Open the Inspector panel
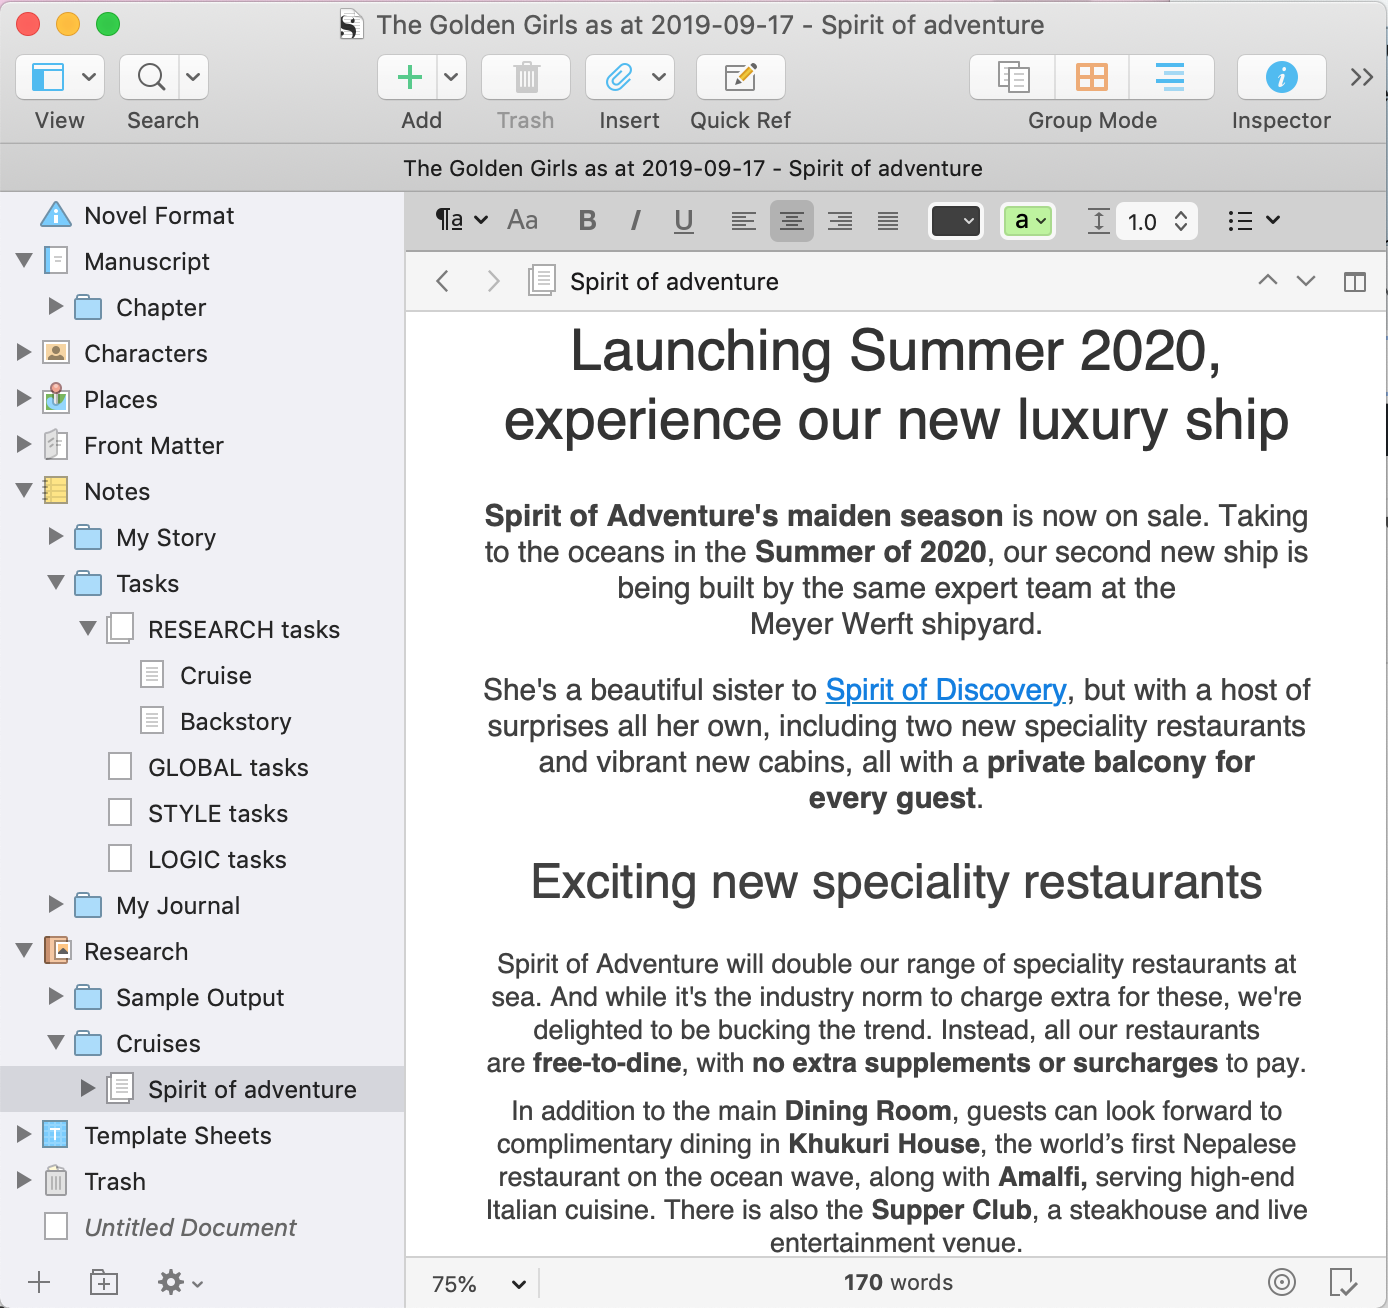Image resolution: width=1388 pixels, height=1308 pixels. tap(1281, 77)
